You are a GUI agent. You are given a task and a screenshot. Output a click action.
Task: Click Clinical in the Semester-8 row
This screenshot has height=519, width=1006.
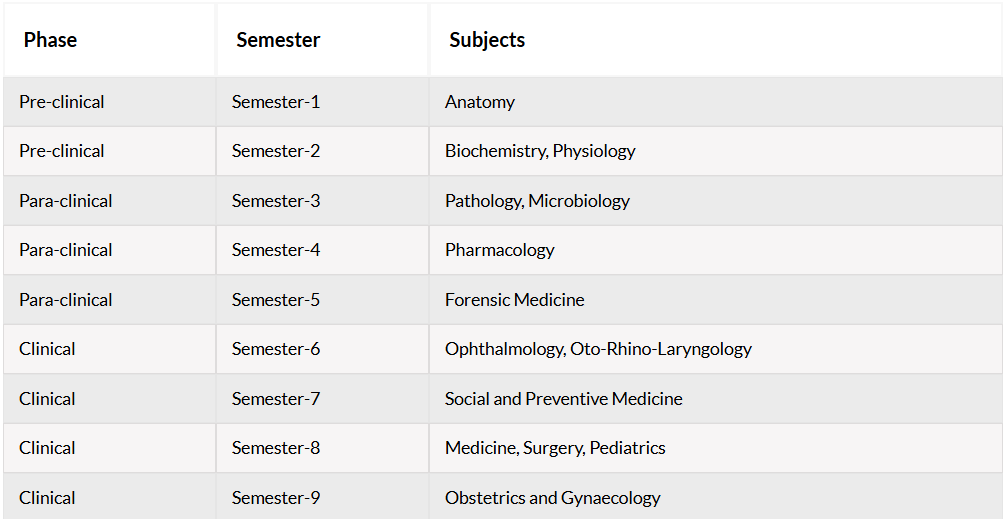point(109,448)
